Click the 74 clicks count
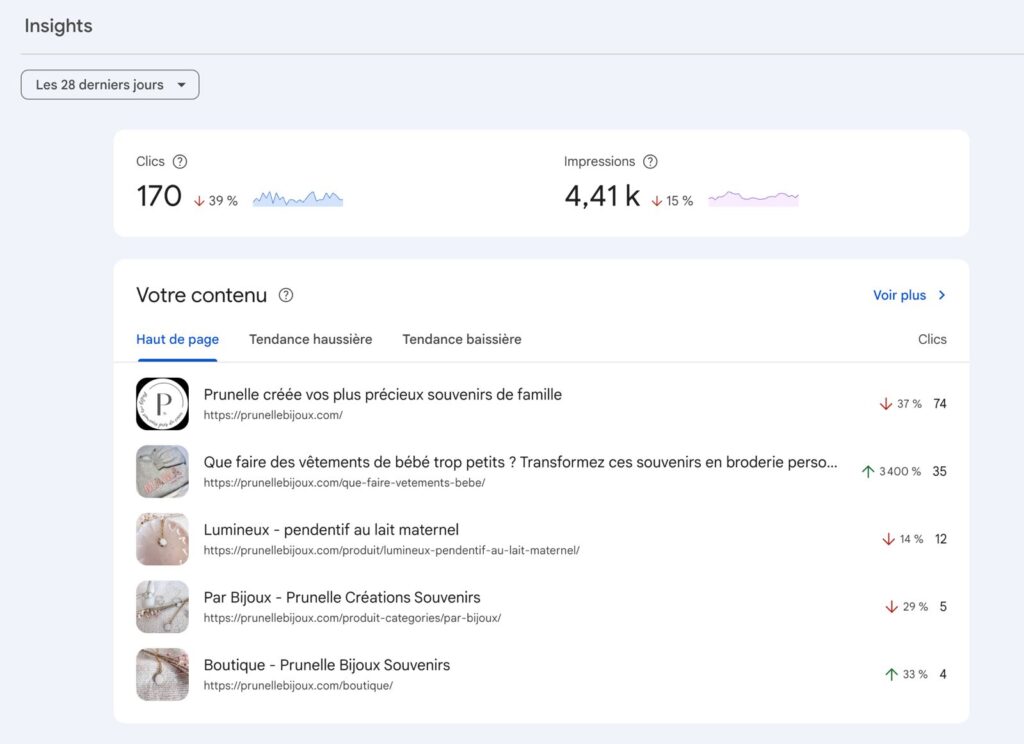This screenshot has height=744, width=1024. pyautogui.click(x=940, y=404)
